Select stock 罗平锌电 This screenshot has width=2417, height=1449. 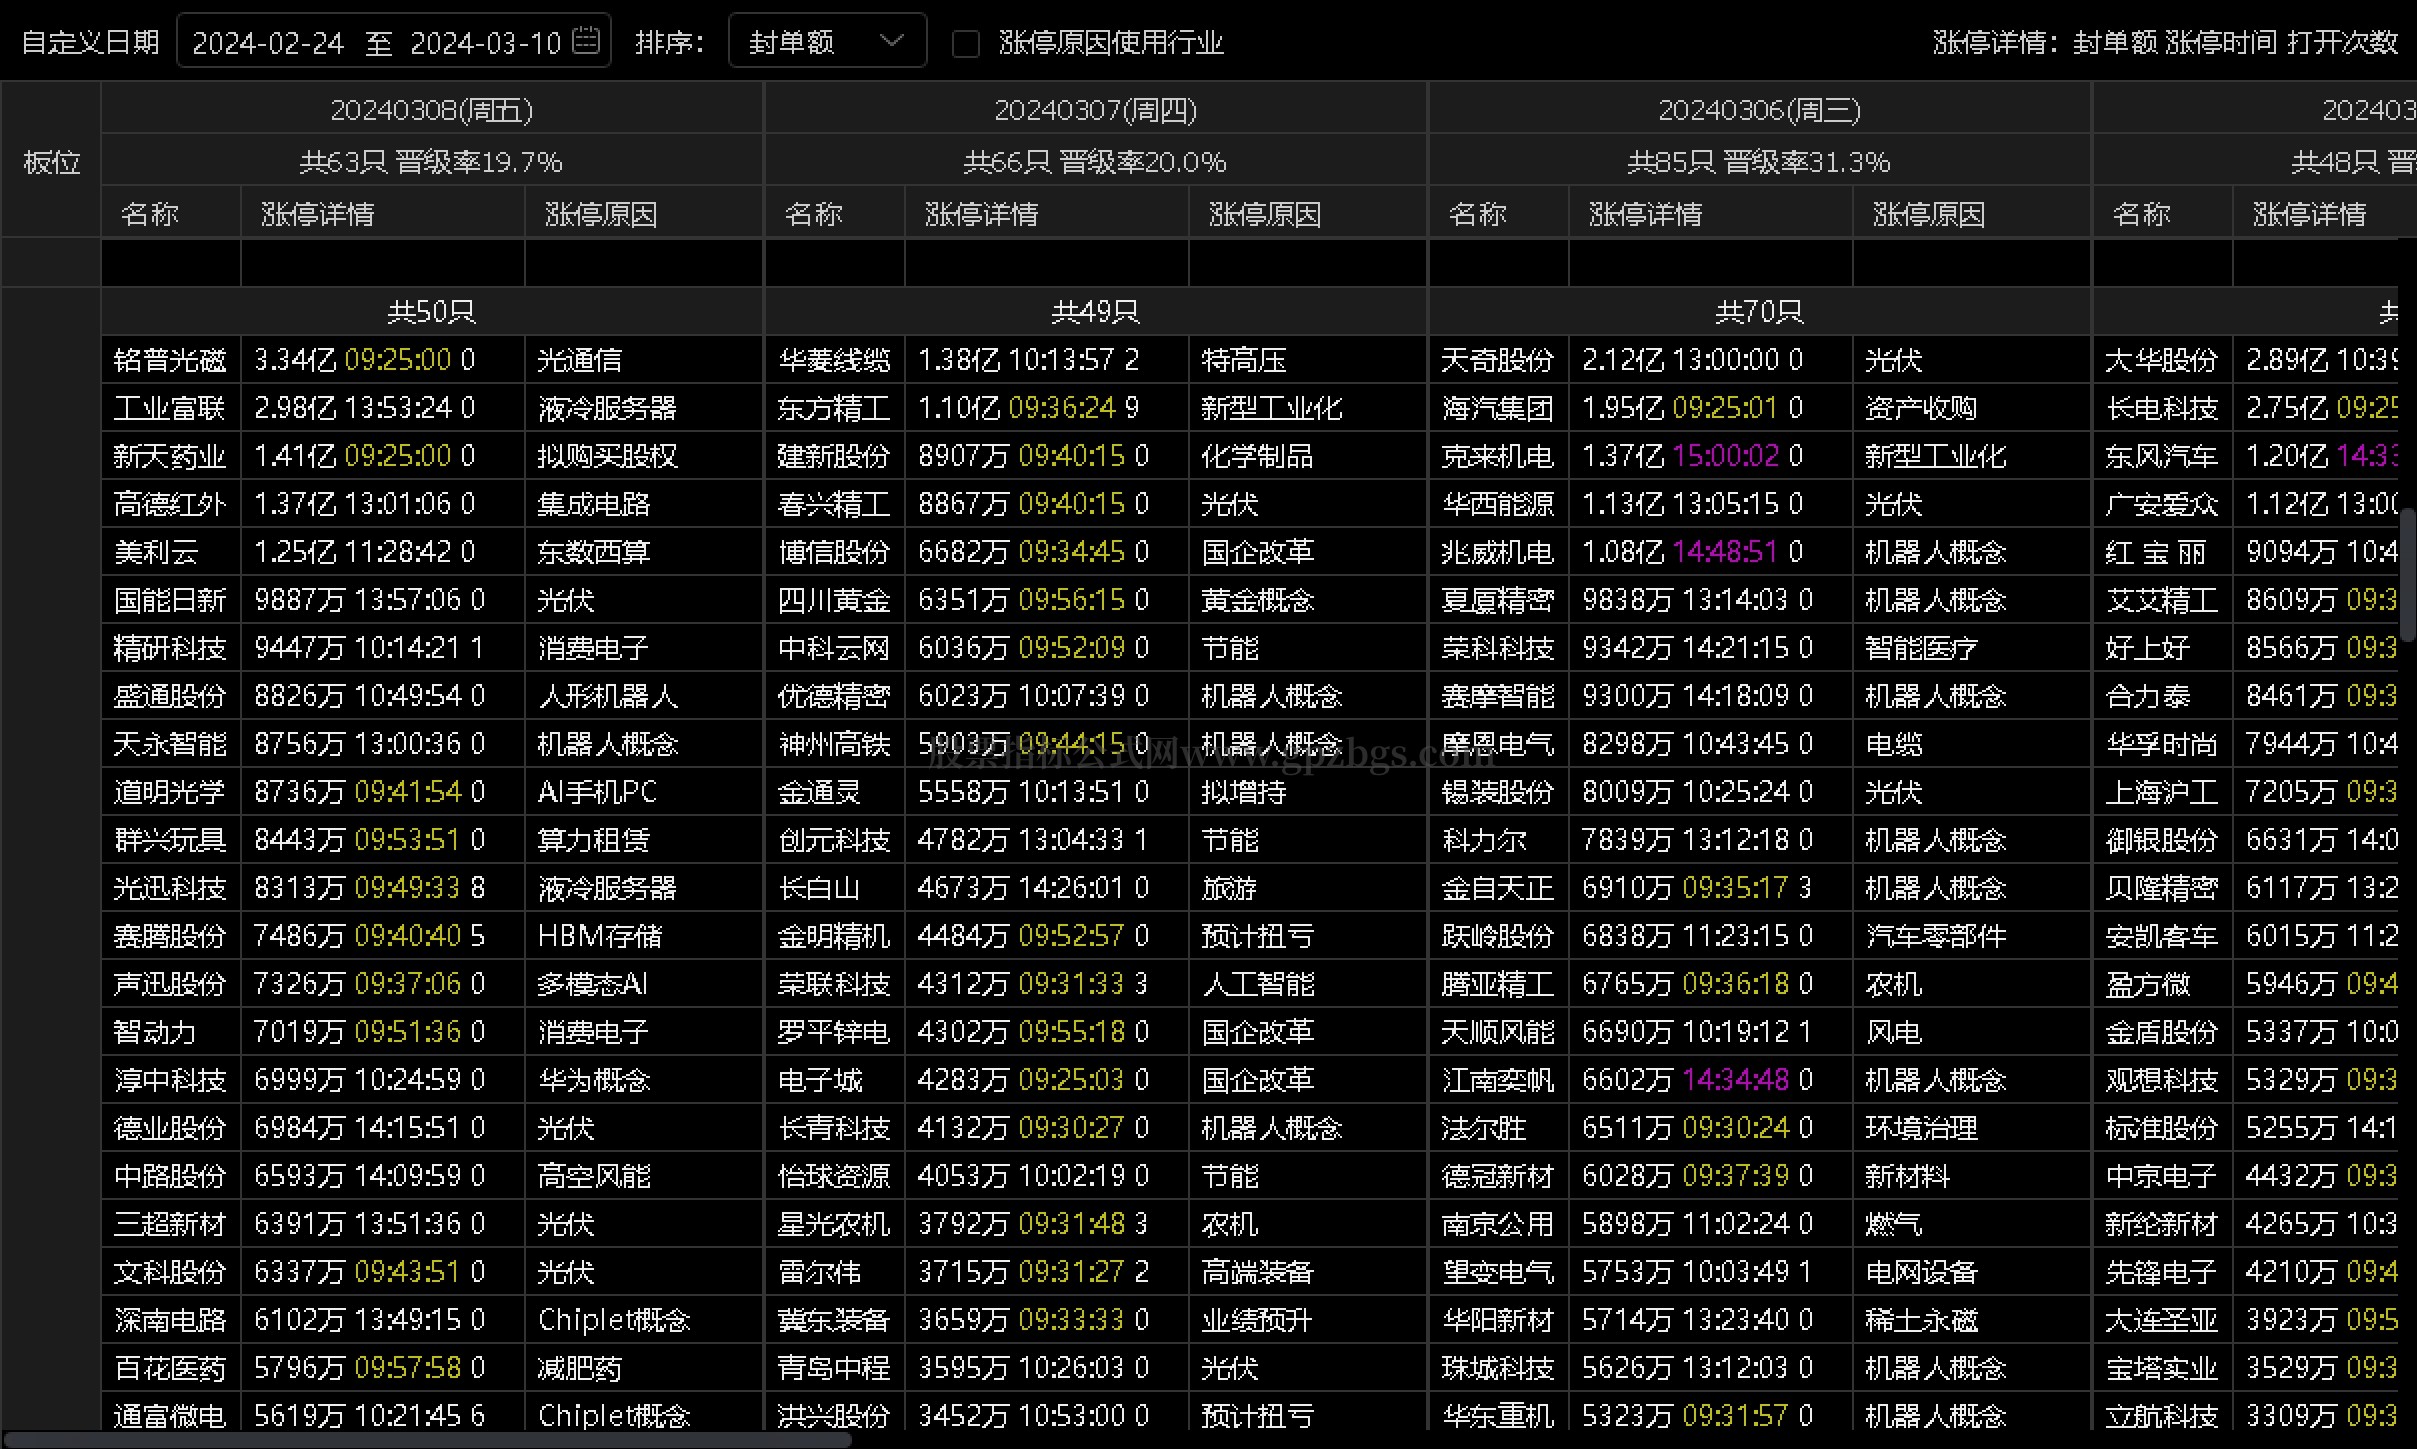coord(834,1031)
